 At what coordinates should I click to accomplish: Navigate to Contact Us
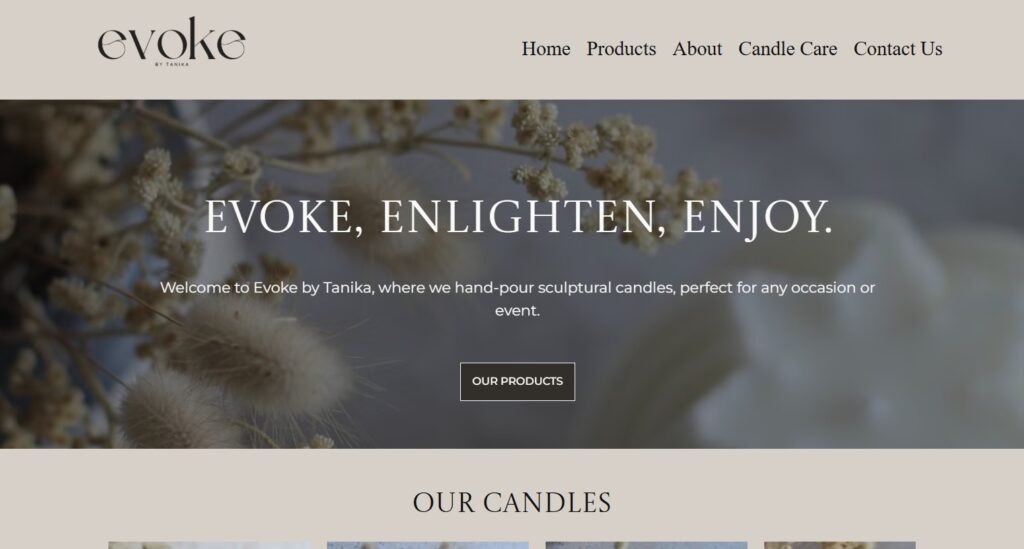pos(897,49)
